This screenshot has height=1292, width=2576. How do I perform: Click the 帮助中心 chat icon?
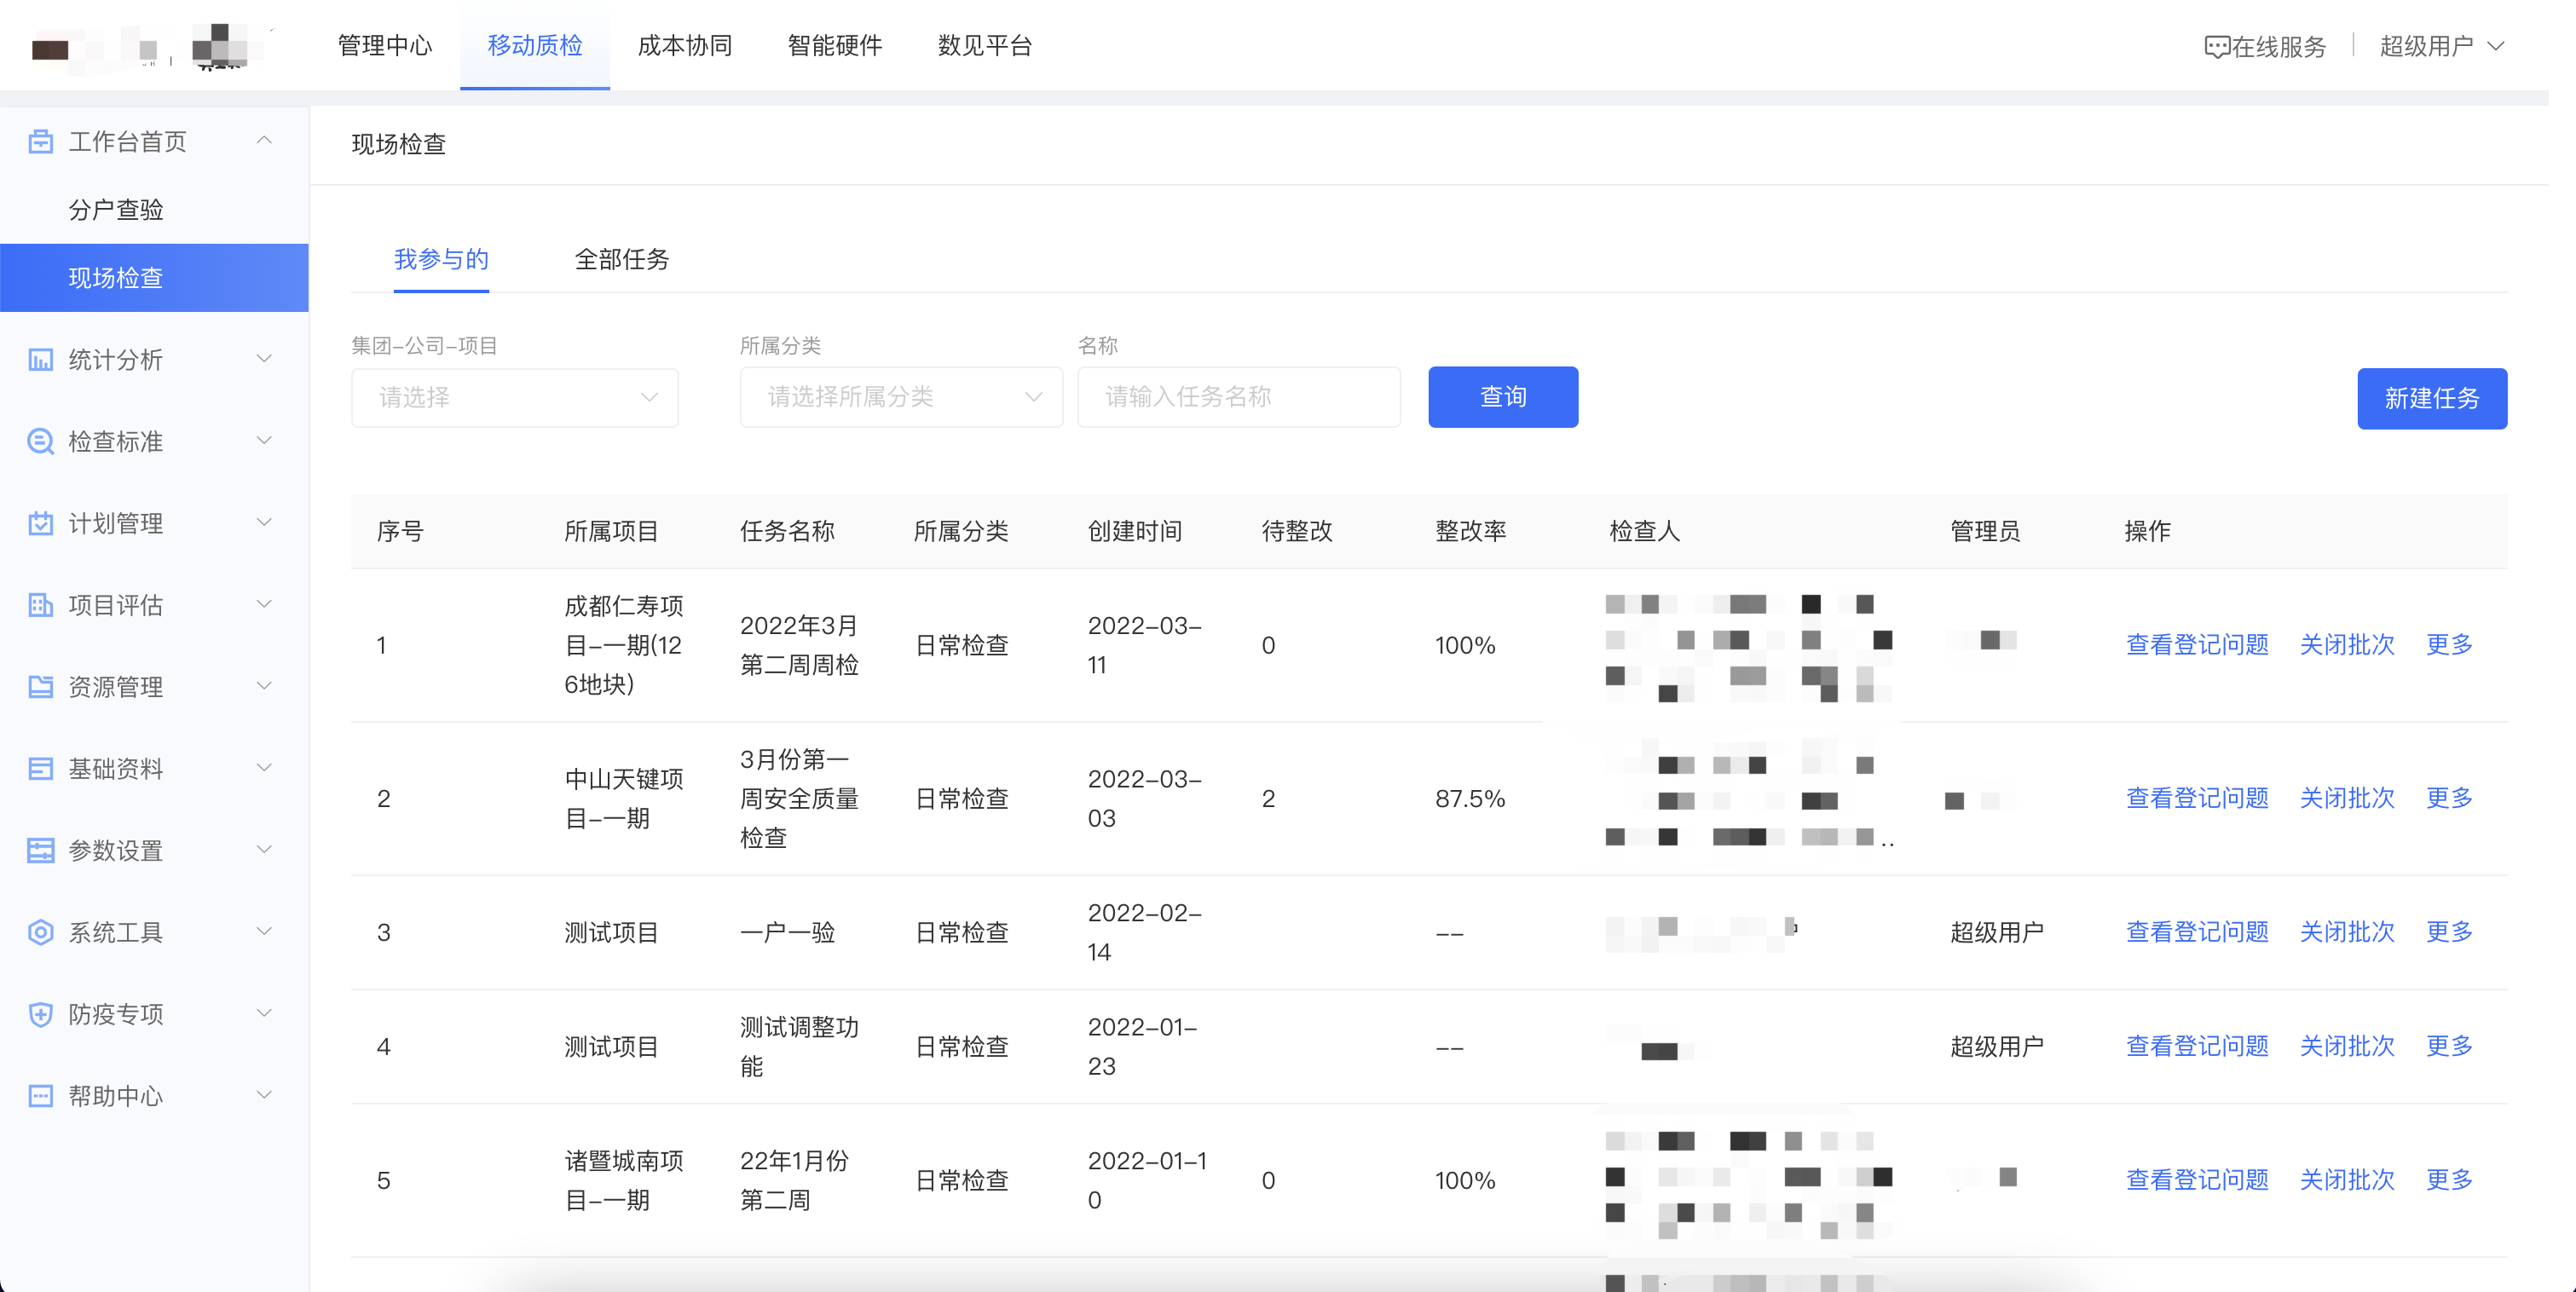40,1096
